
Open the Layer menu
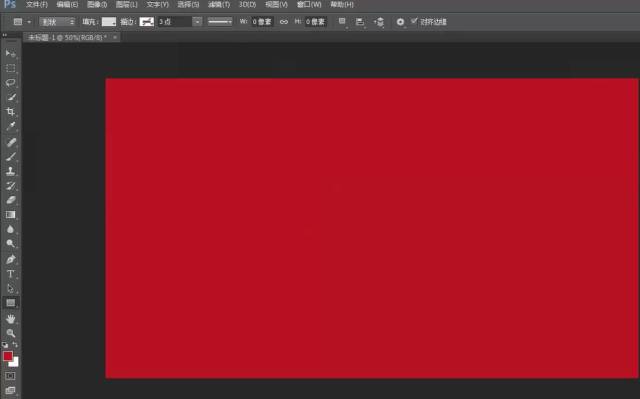(127, 4)
